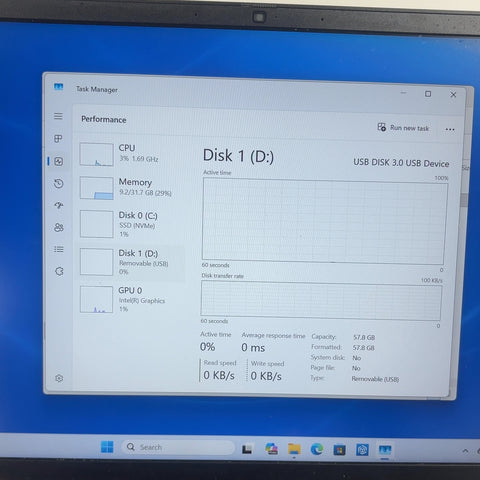Viewport: 480px width, 480px height.
Task: Open the Users page icon
Action: click(59, 227)
